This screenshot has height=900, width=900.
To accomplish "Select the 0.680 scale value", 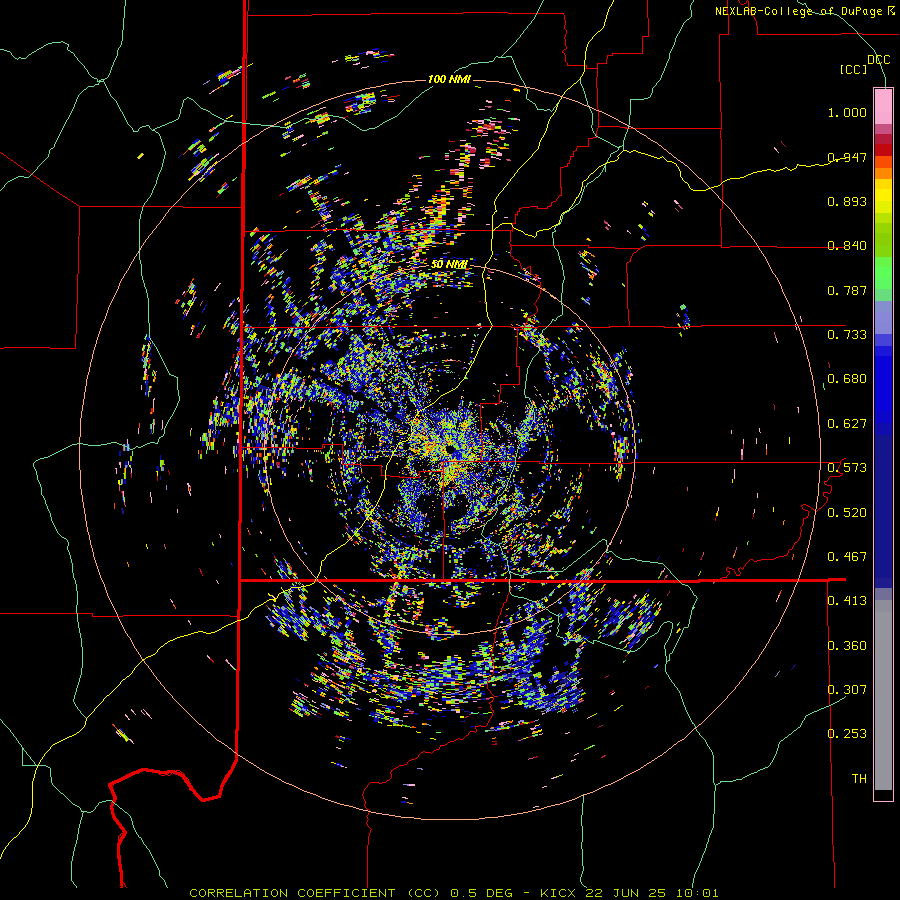I will click(x=847, y=379).
